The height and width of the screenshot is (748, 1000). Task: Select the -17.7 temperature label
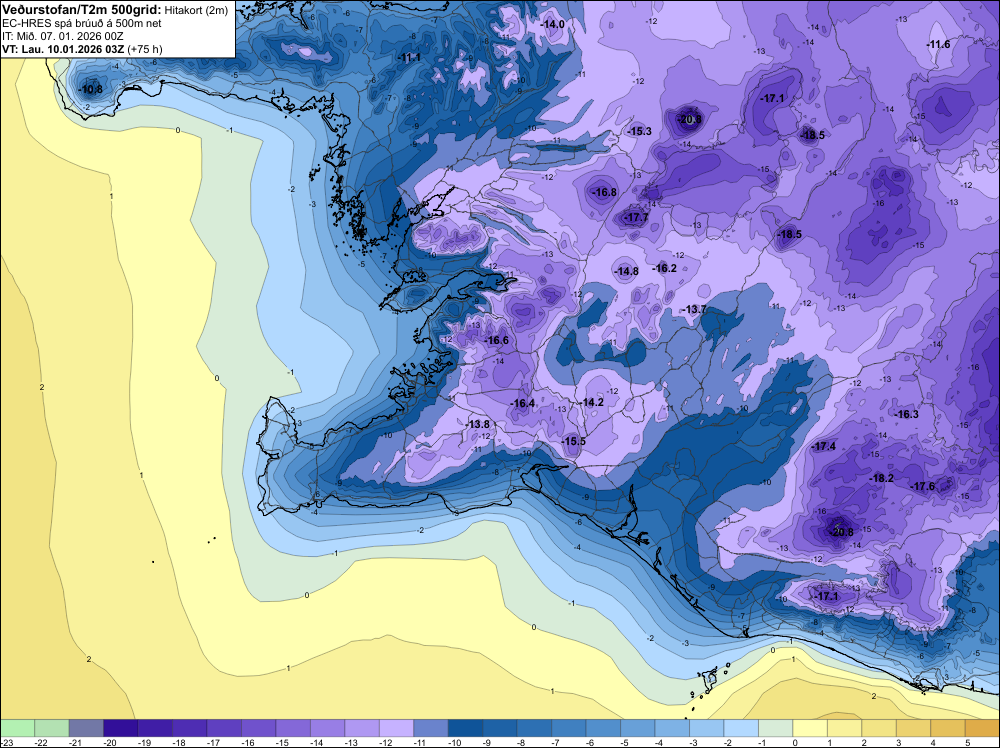click(x=636, y=217)
